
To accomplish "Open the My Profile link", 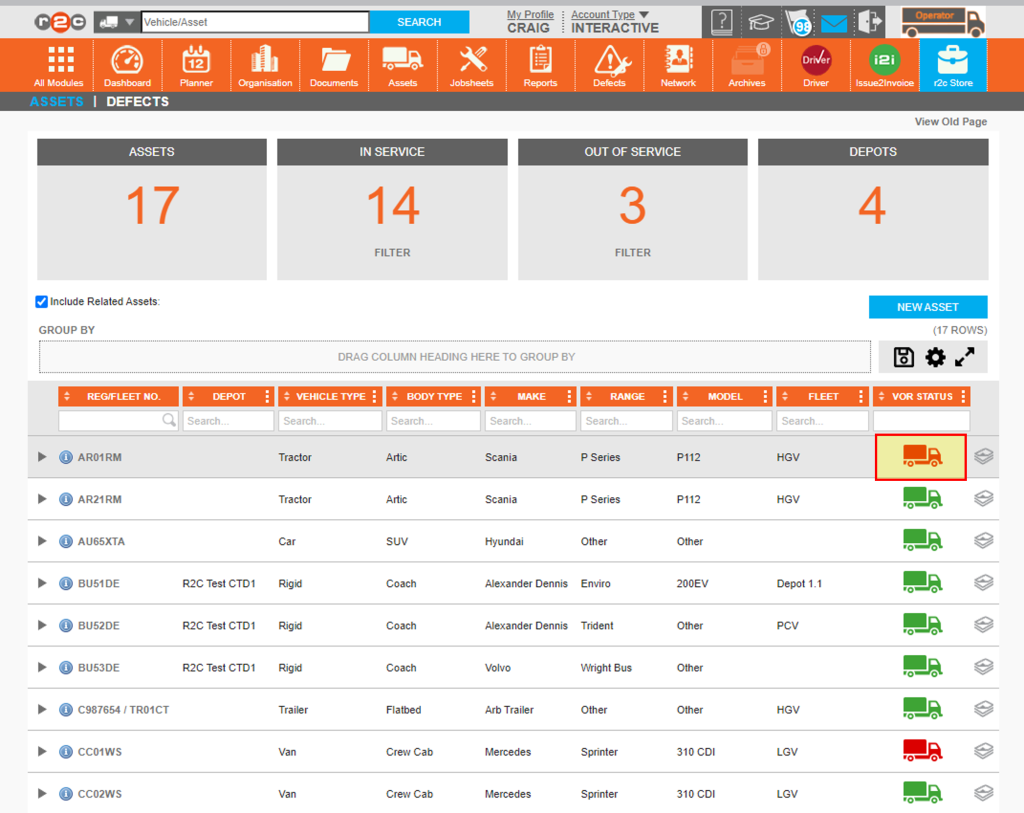I will pos(530,14).
